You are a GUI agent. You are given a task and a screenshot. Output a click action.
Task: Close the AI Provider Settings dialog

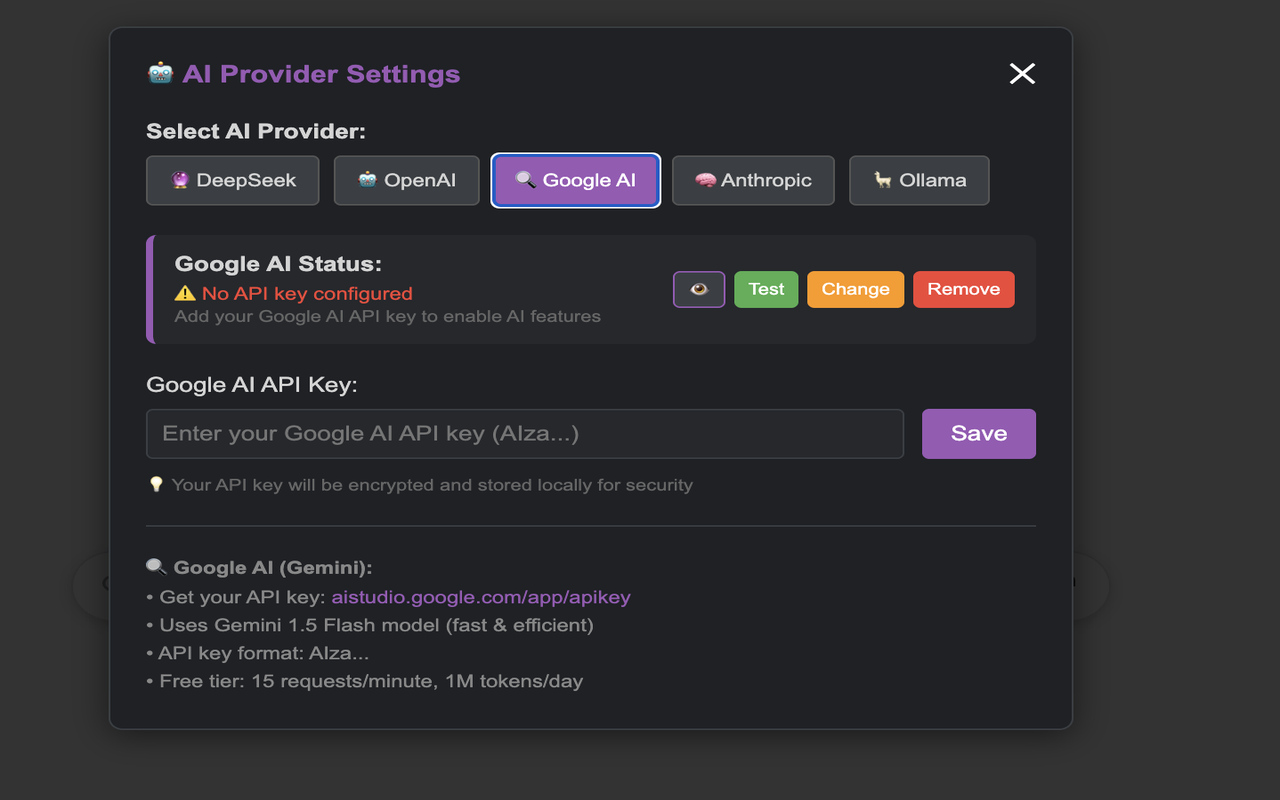tap(1022, 73)
